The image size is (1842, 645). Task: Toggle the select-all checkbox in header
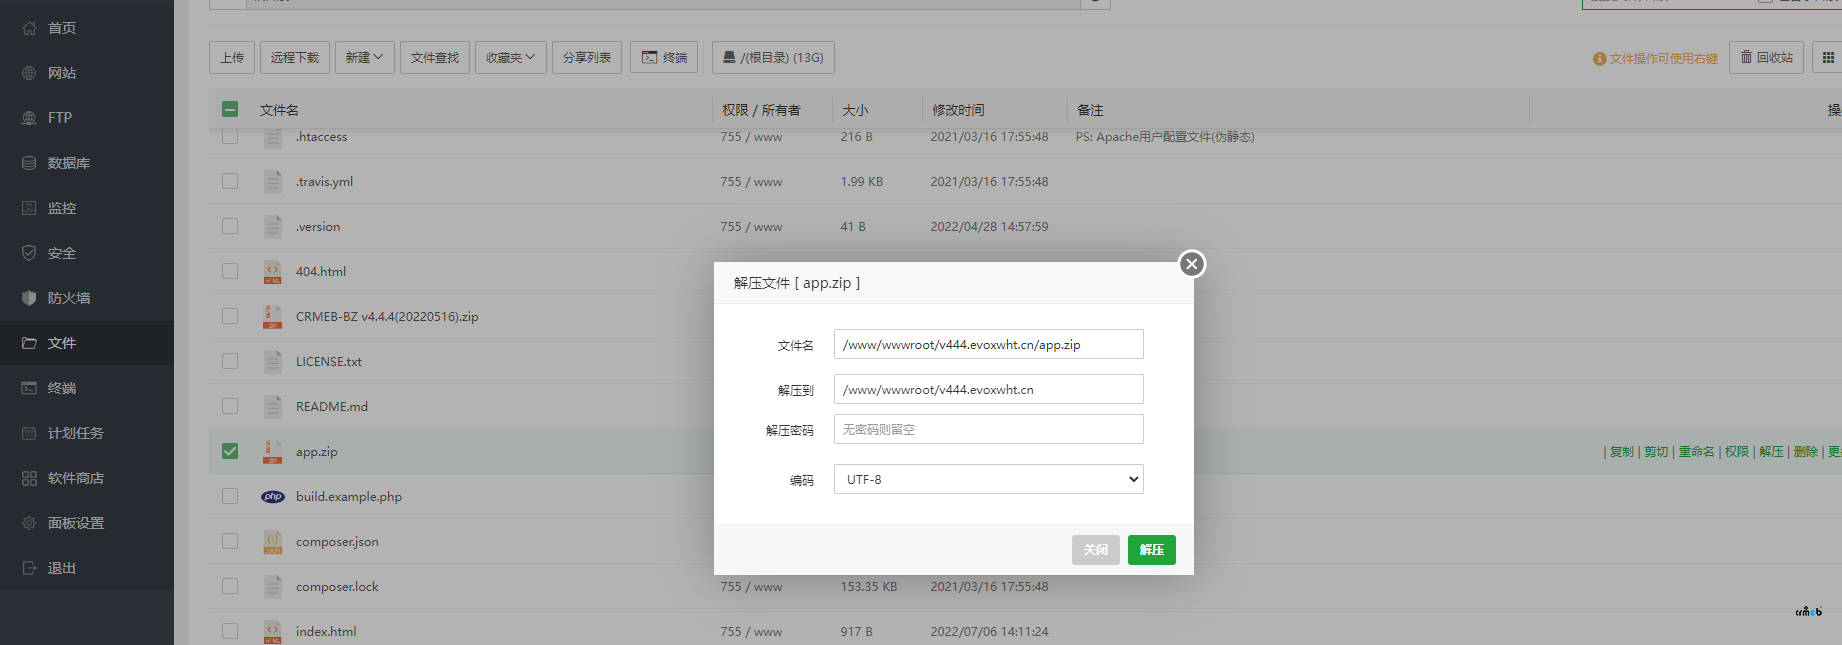coord(230,109)
